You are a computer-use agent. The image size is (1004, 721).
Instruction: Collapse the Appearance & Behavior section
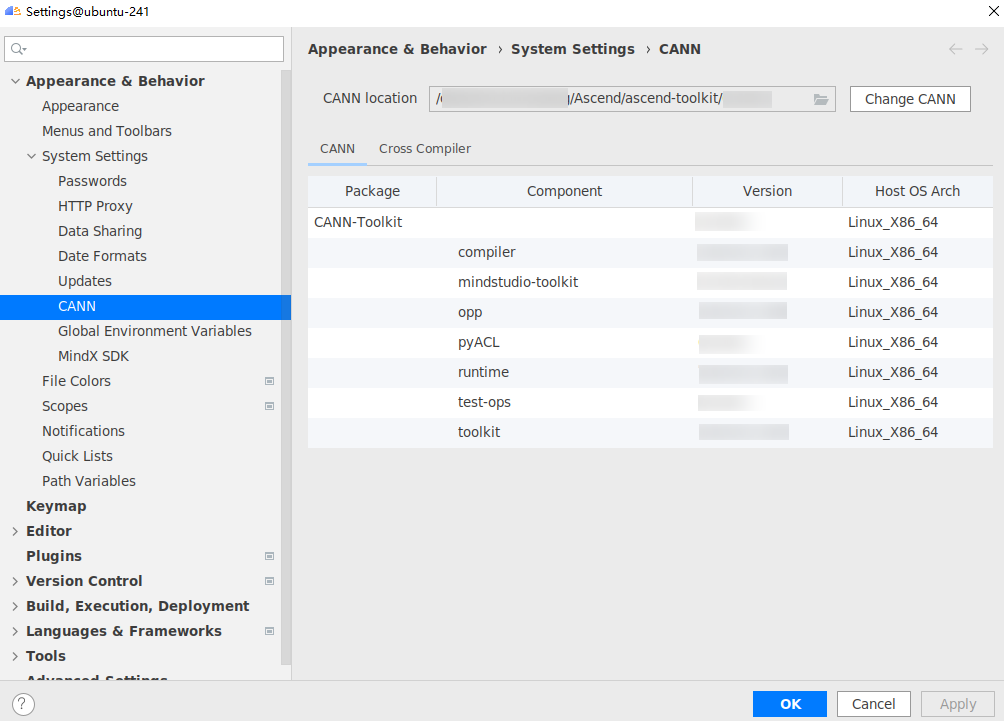(x=15, y=81)
